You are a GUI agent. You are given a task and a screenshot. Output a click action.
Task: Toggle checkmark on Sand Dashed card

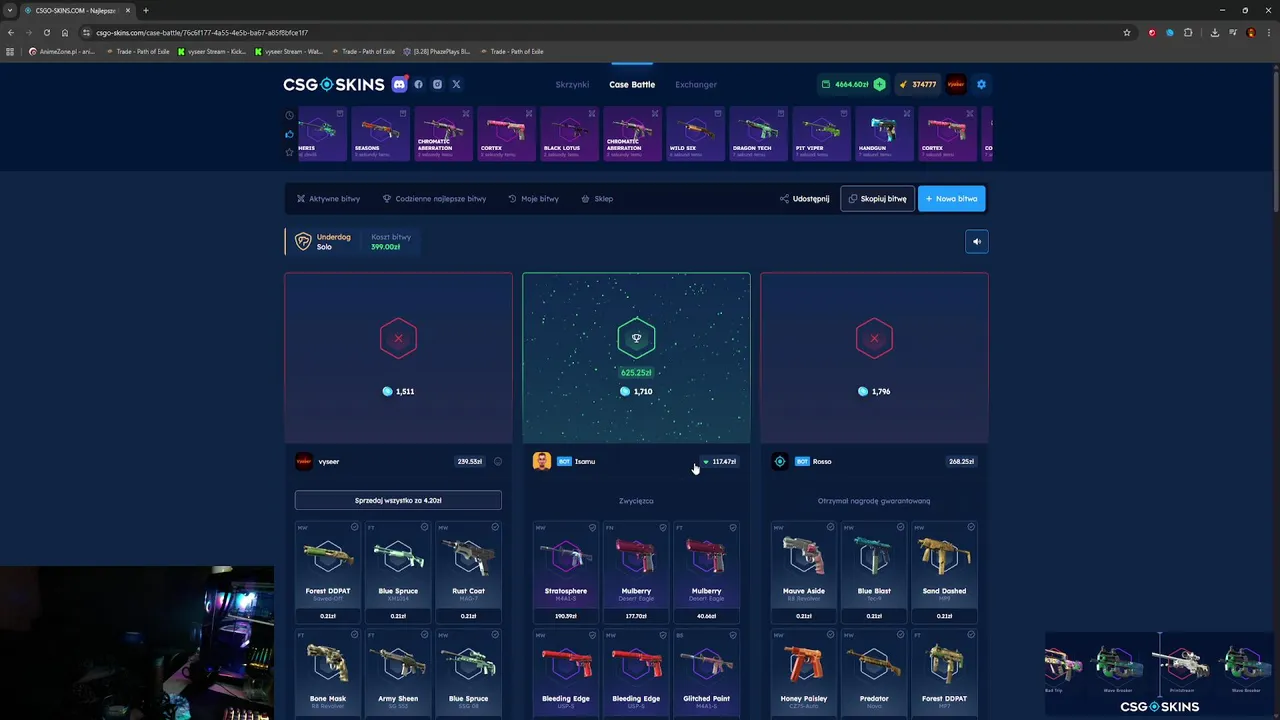(970, 527)
